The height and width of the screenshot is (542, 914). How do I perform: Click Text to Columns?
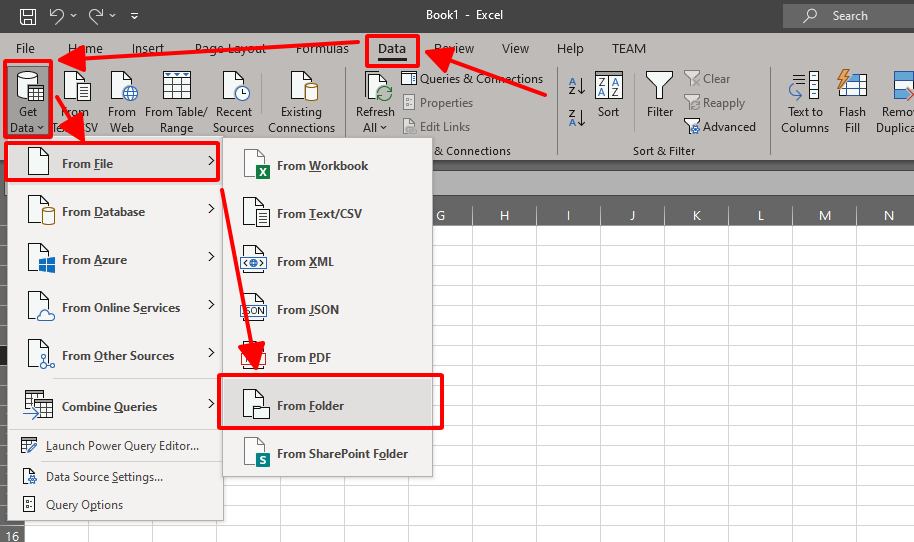pos(804,102)
